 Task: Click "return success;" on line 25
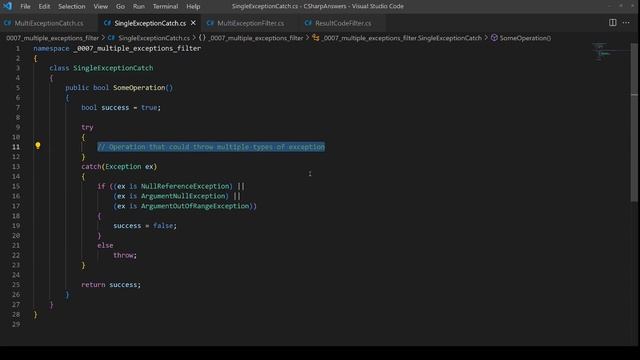pos(111,285)
